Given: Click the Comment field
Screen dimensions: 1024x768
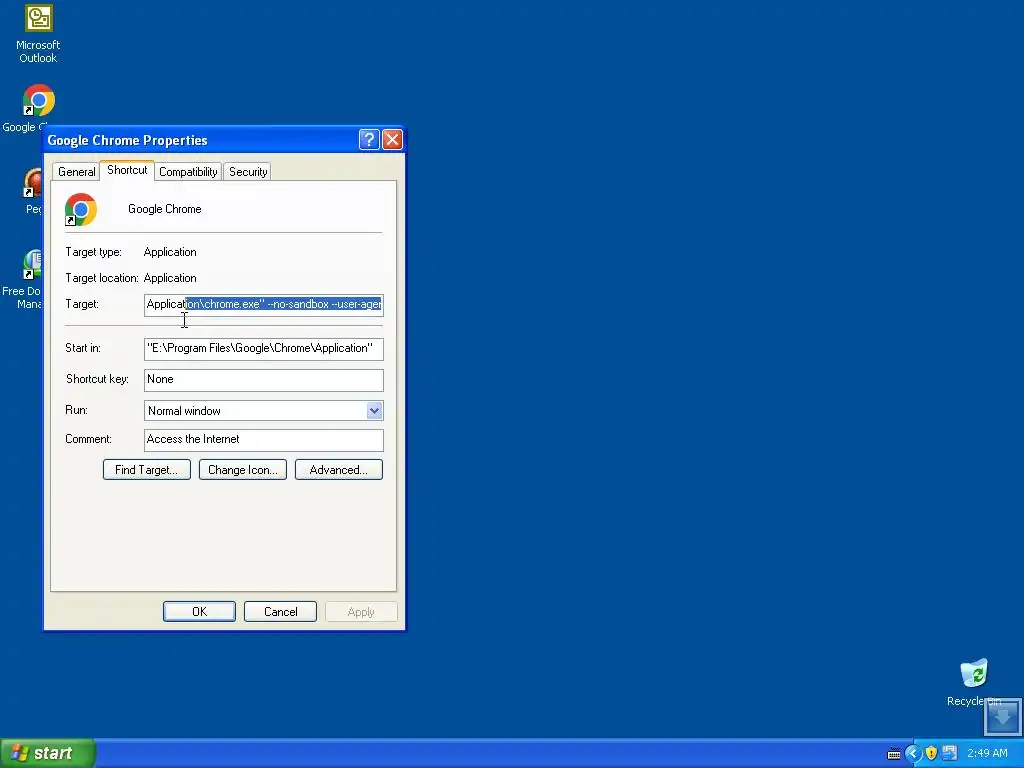Looking at the screenshot, I should [x=264, y=440].
